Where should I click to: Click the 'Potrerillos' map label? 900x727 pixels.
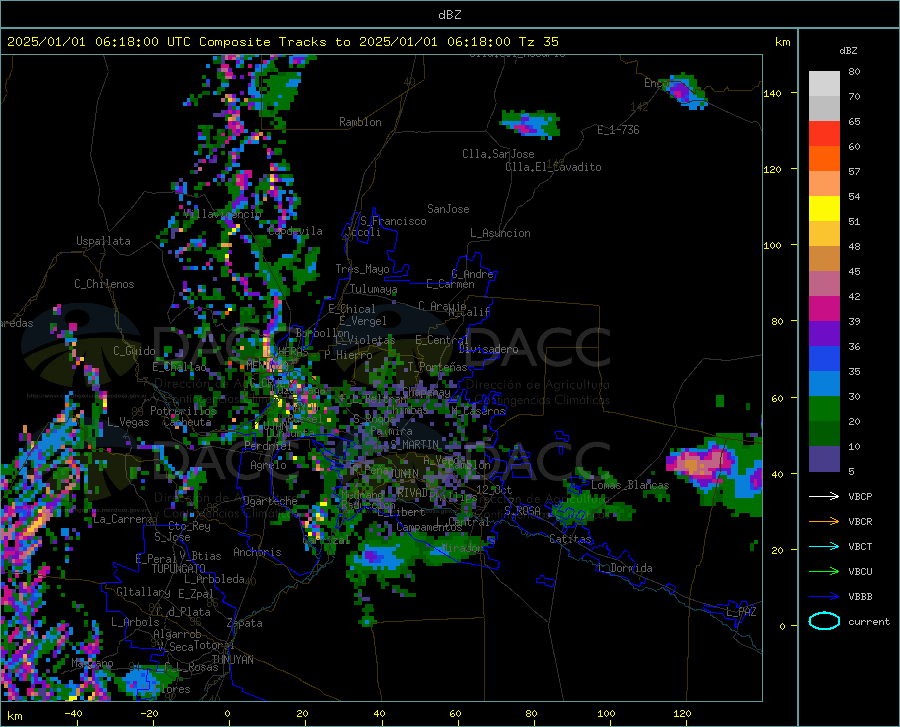click(x=184, y=411)
